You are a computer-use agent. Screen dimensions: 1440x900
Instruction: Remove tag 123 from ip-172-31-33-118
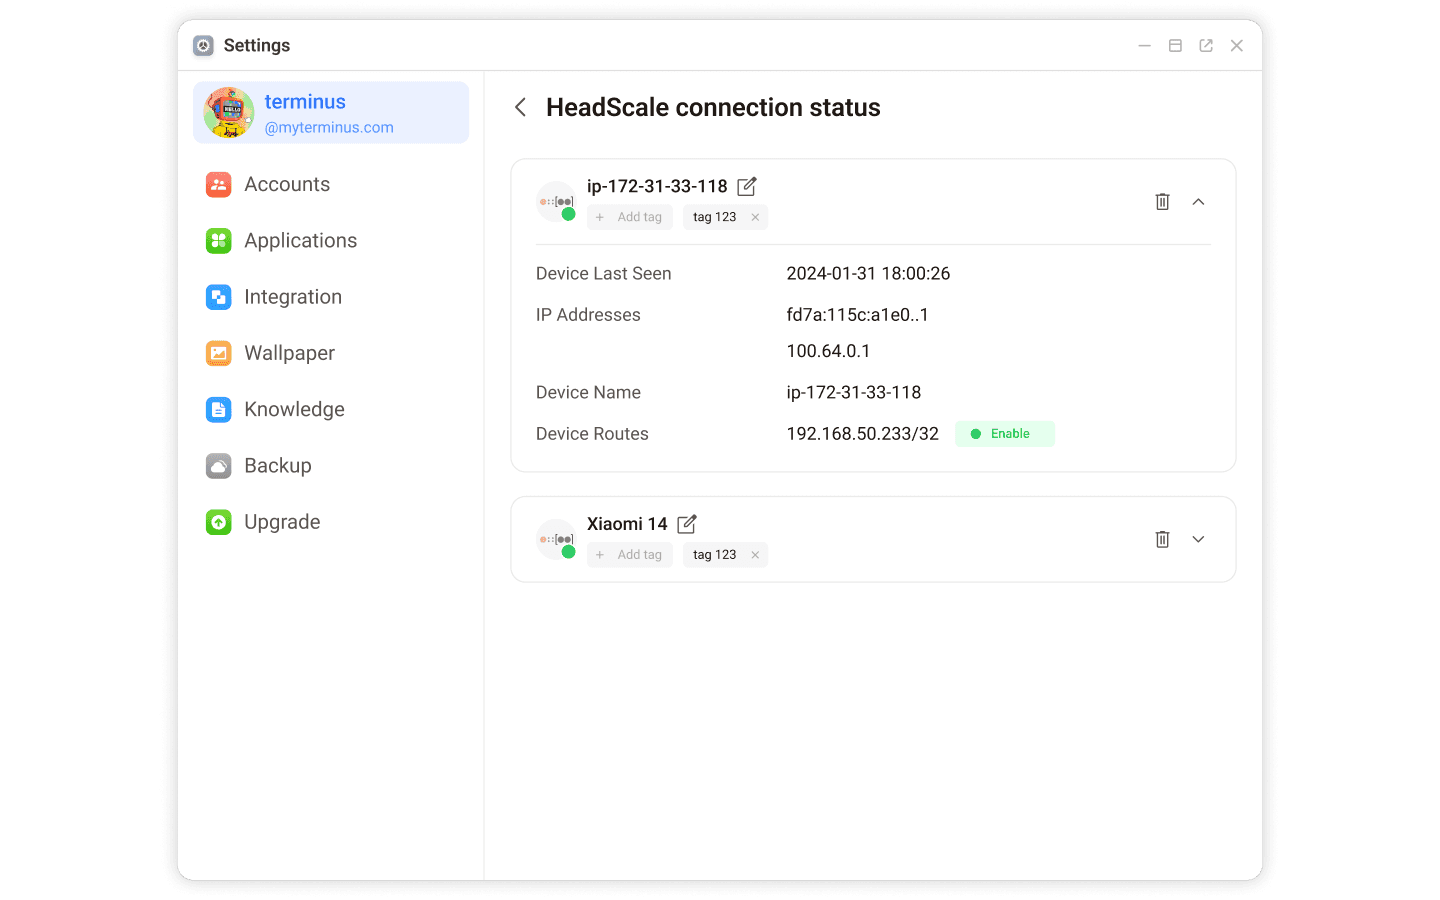point(755,217)
